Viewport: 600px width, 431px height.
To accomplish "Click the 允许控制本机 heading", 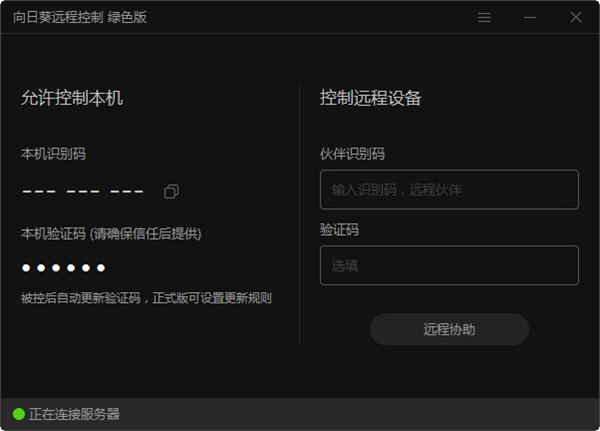I will [72, 98].
